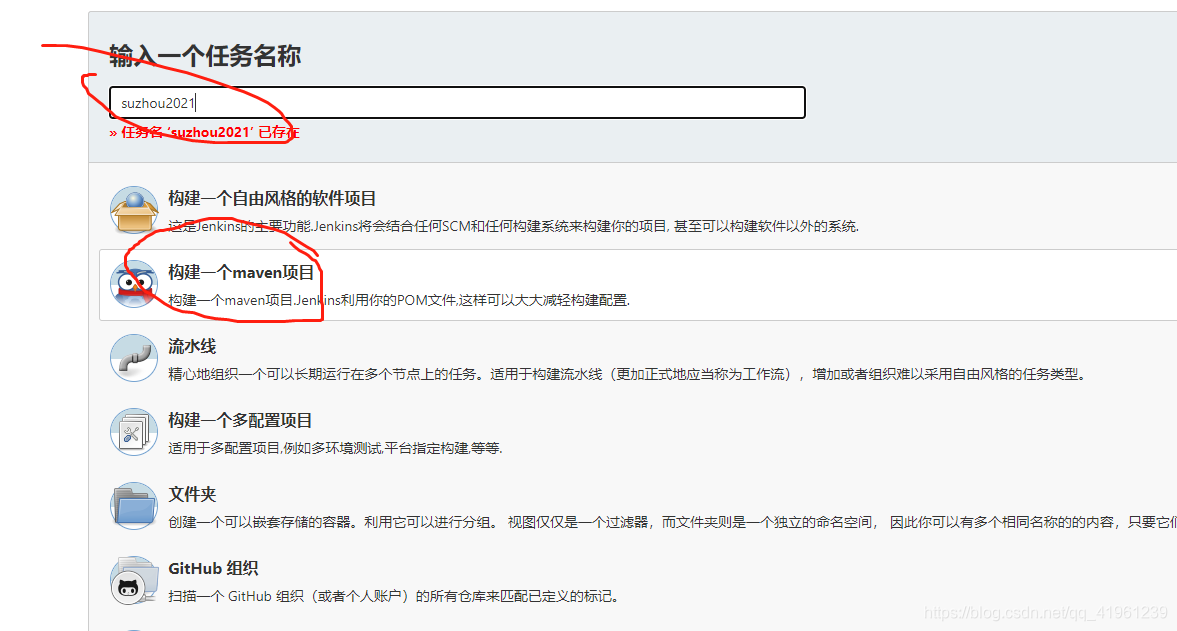Choose 构建一个maven项目 title
Viewport: 1177px width, 631px height.
[241, 272]
